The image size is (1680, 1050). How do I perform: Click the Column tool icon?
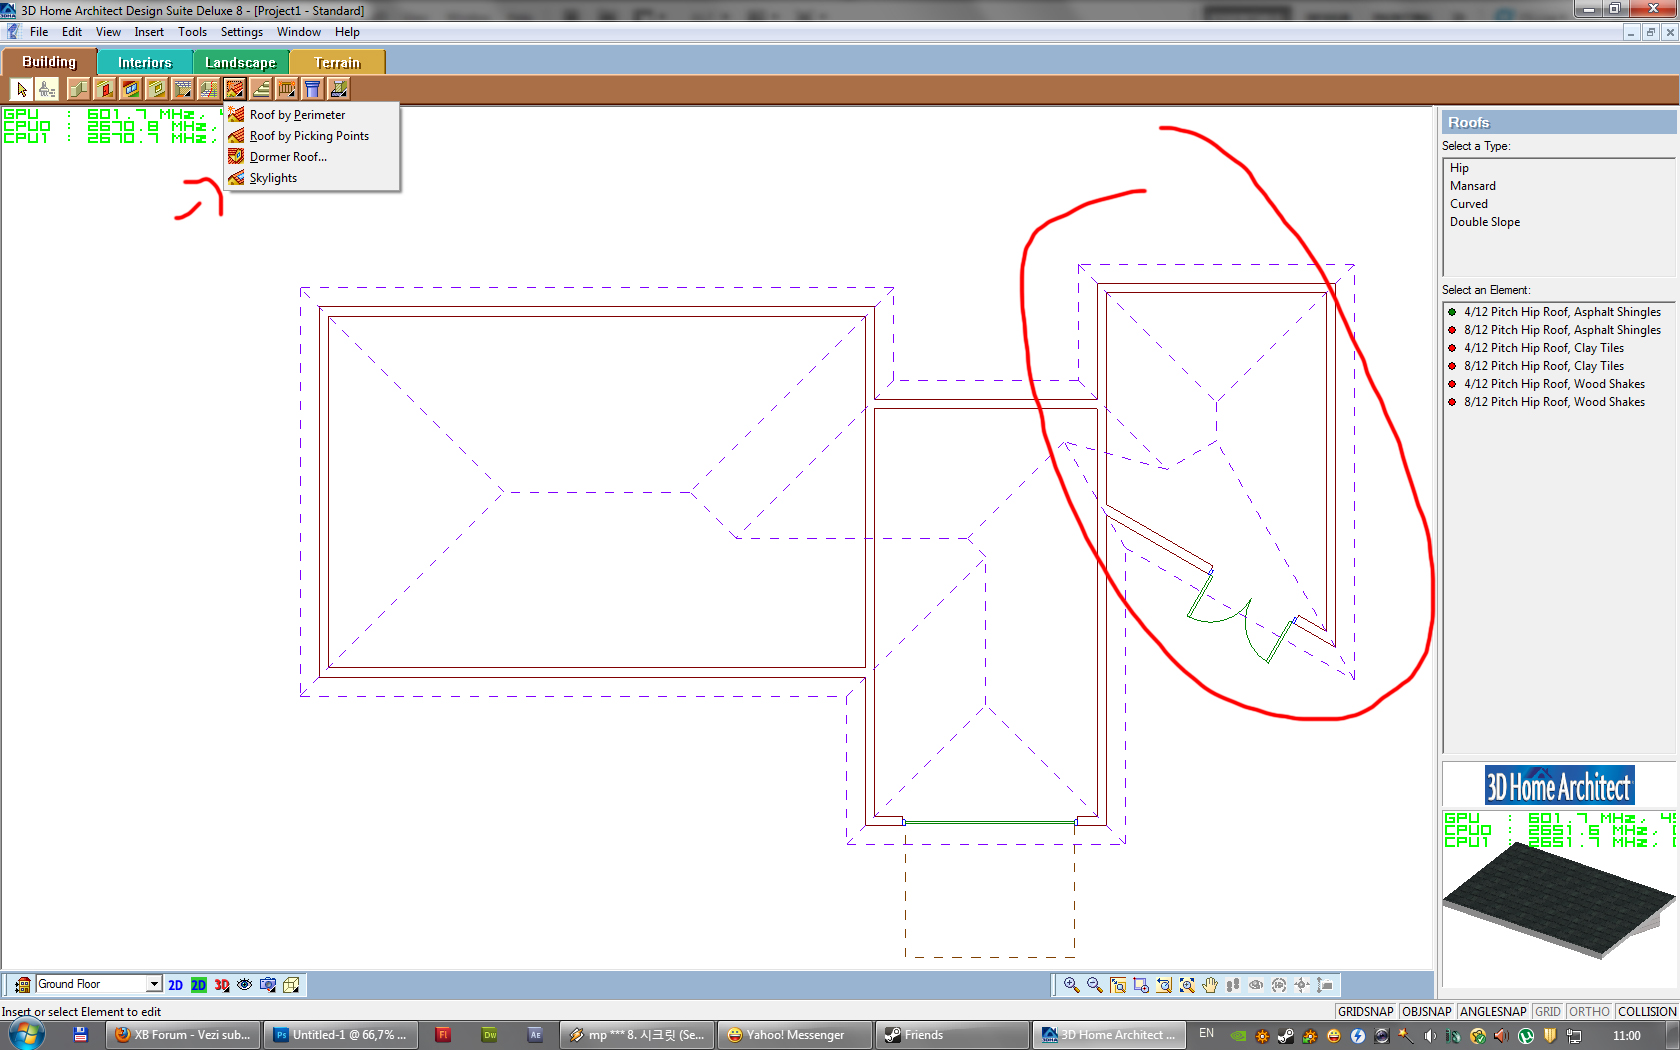(x=313, y=89)
